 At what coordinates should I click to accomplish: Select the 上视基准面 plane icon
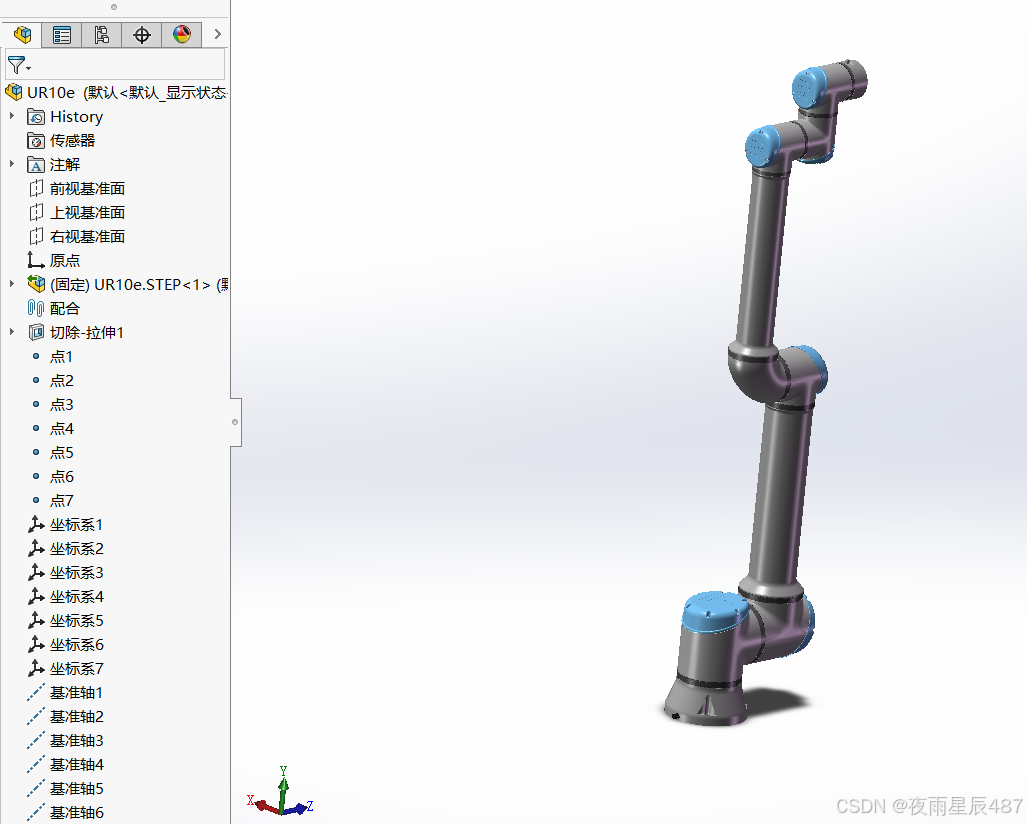(x=36, y=212)
